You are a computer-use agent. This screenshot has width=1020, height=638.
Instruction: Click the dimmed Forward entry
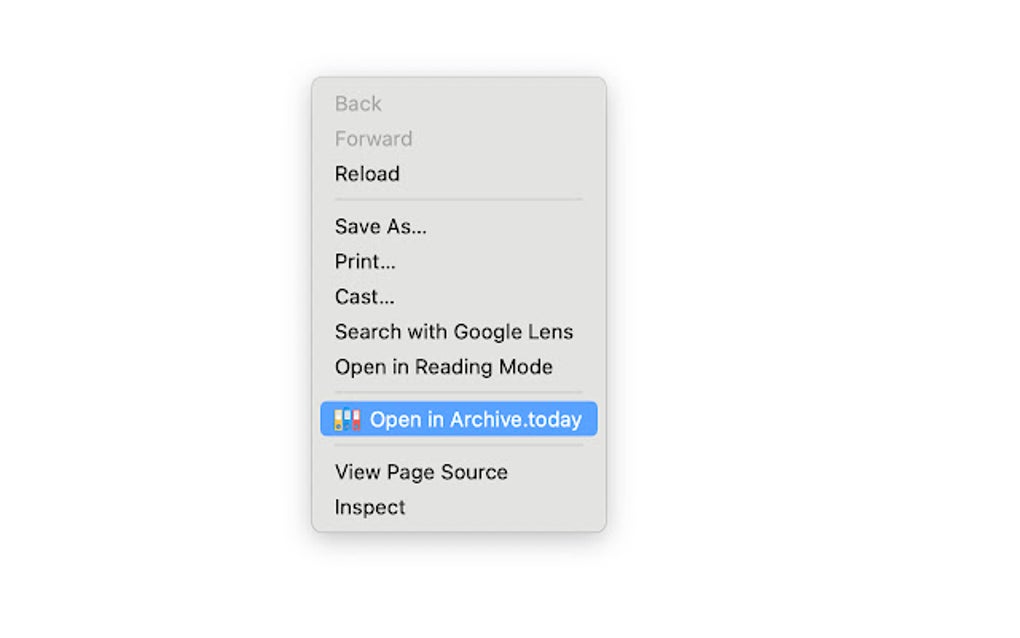(x=373, y=139)
